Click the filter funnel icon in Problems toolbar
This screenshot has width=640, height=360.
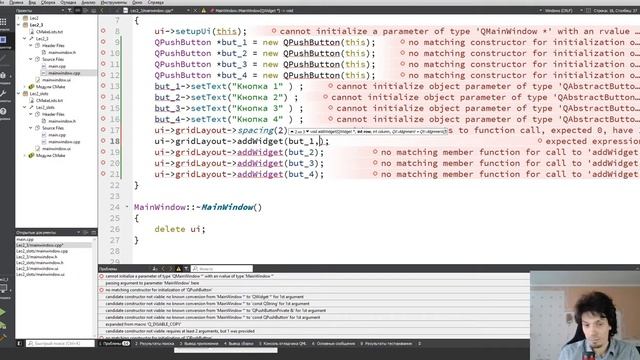click(186, 269)
